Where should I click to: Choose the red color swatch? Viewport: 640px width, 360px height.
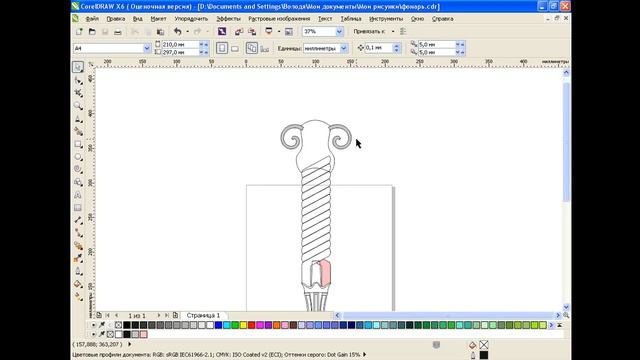coord(251,325)
